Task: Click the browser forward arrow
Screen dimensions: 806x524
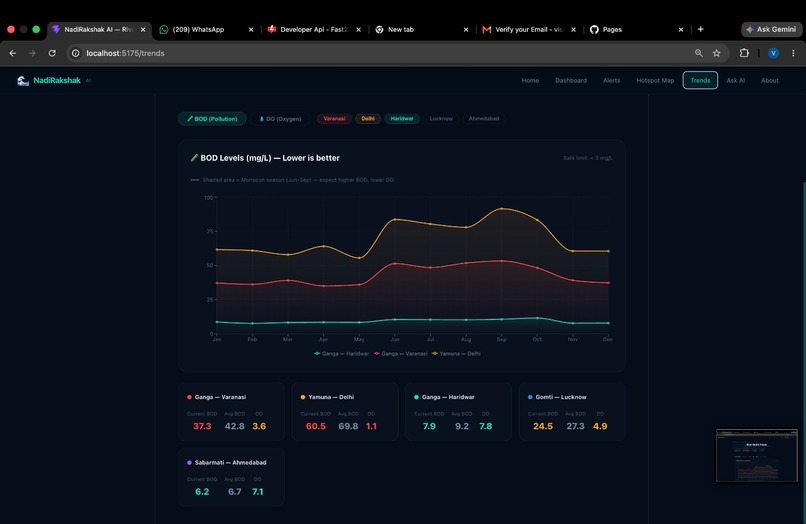Action: [32, 53]
